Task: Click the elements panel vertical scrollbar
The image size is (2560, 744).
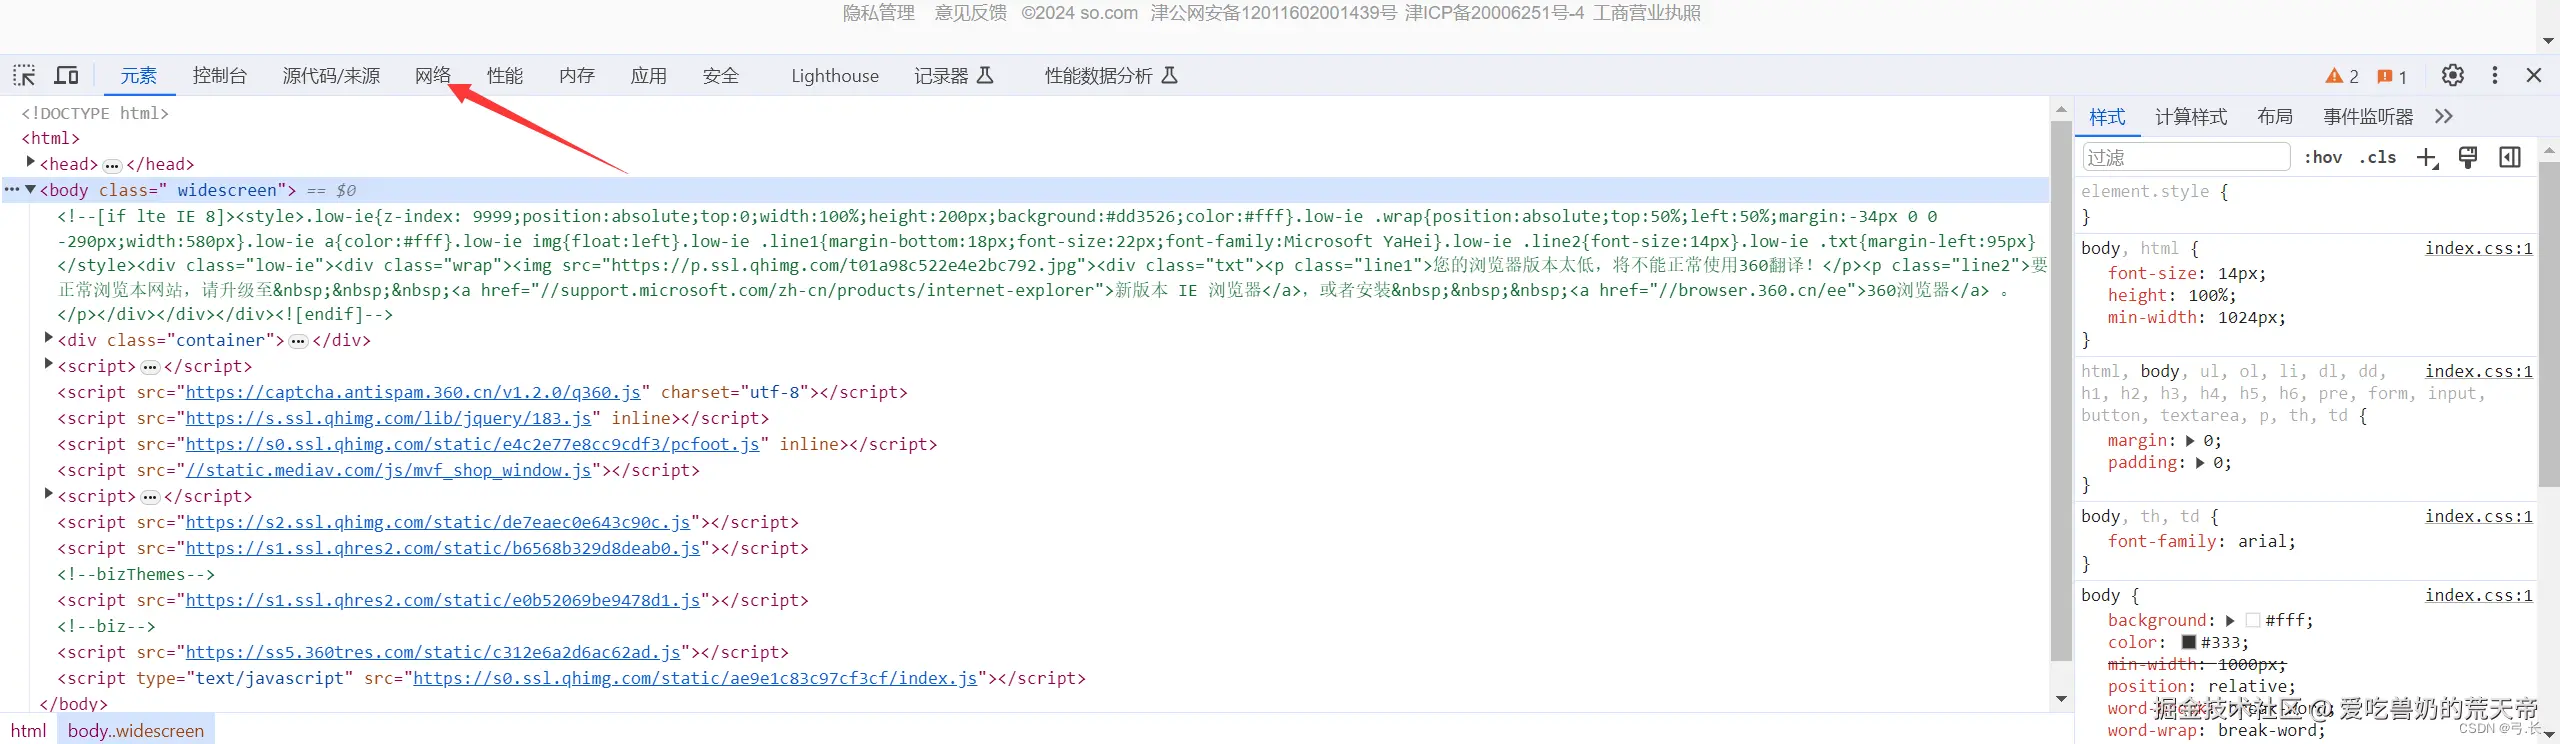Action: pyautogui.click(x=2061, y=392)
